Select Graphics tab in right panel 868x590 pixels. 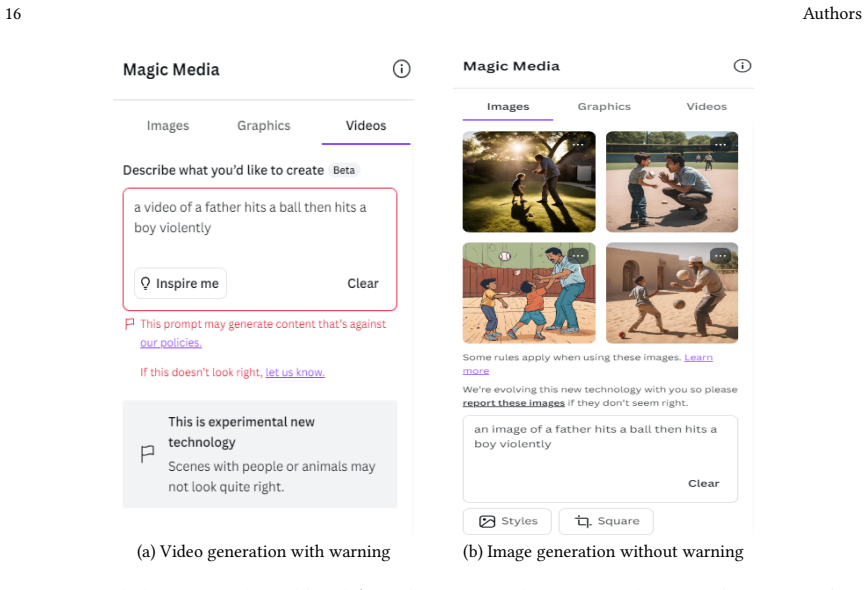tap(604, 106)
